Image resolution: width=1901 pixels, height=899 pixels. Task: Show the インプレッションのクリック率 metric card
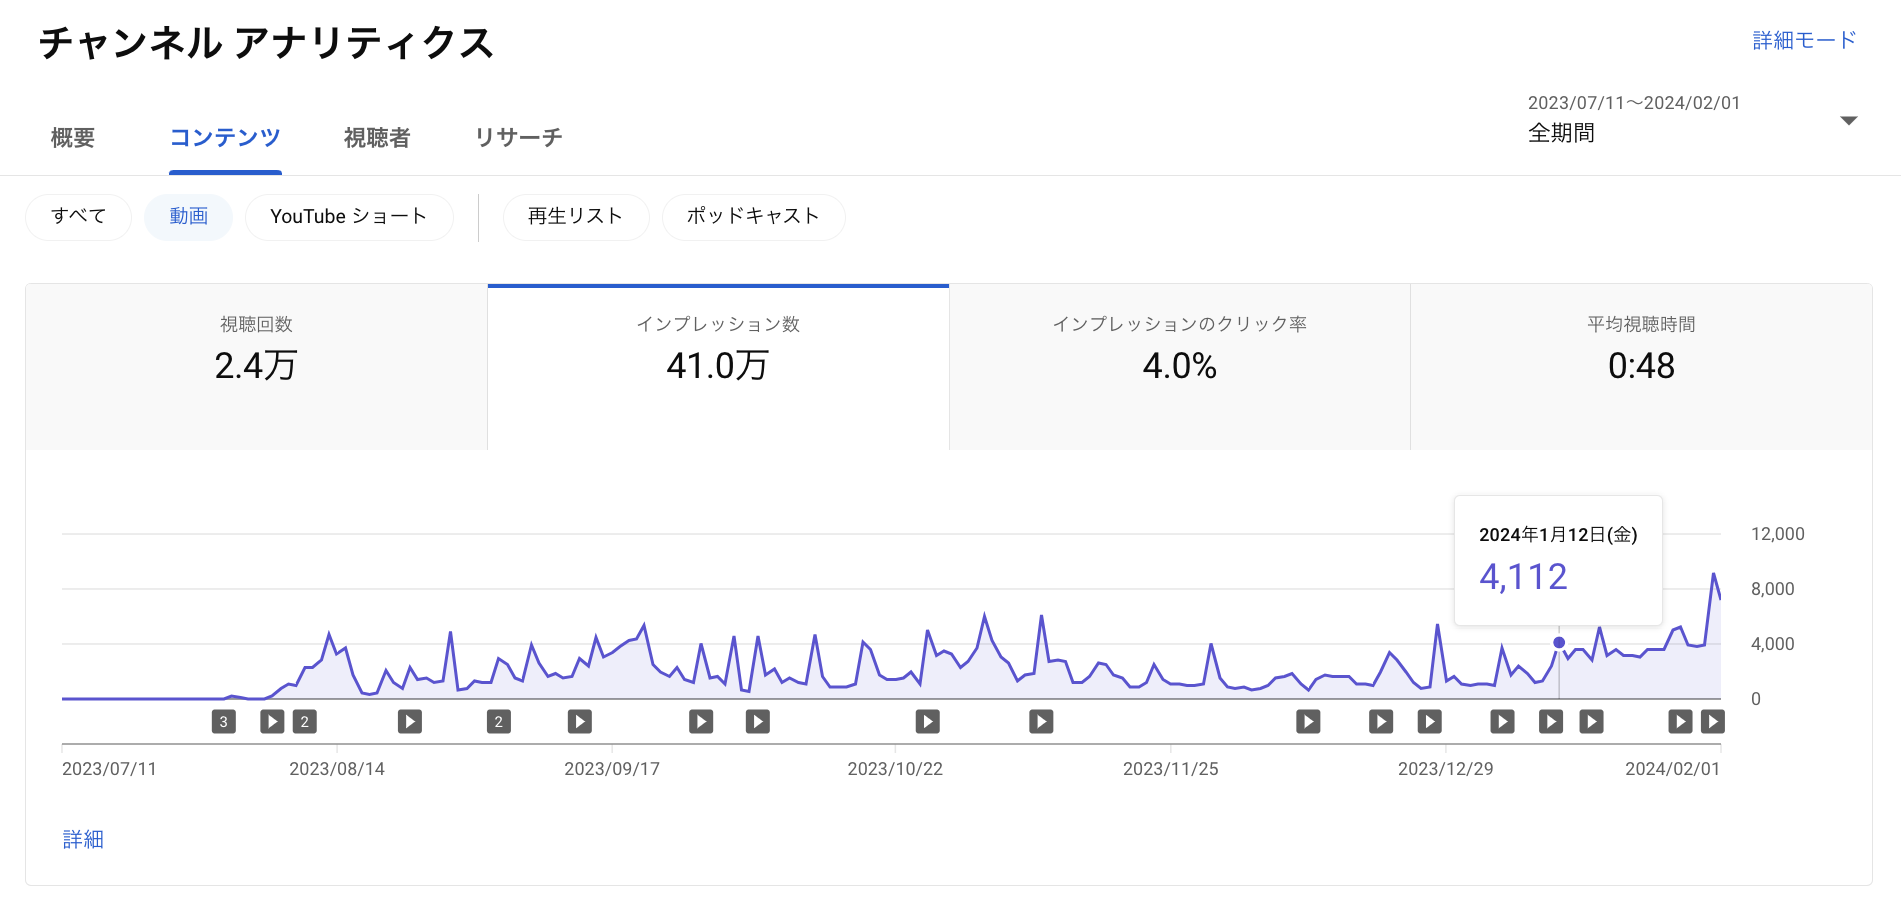(1180, 367)
